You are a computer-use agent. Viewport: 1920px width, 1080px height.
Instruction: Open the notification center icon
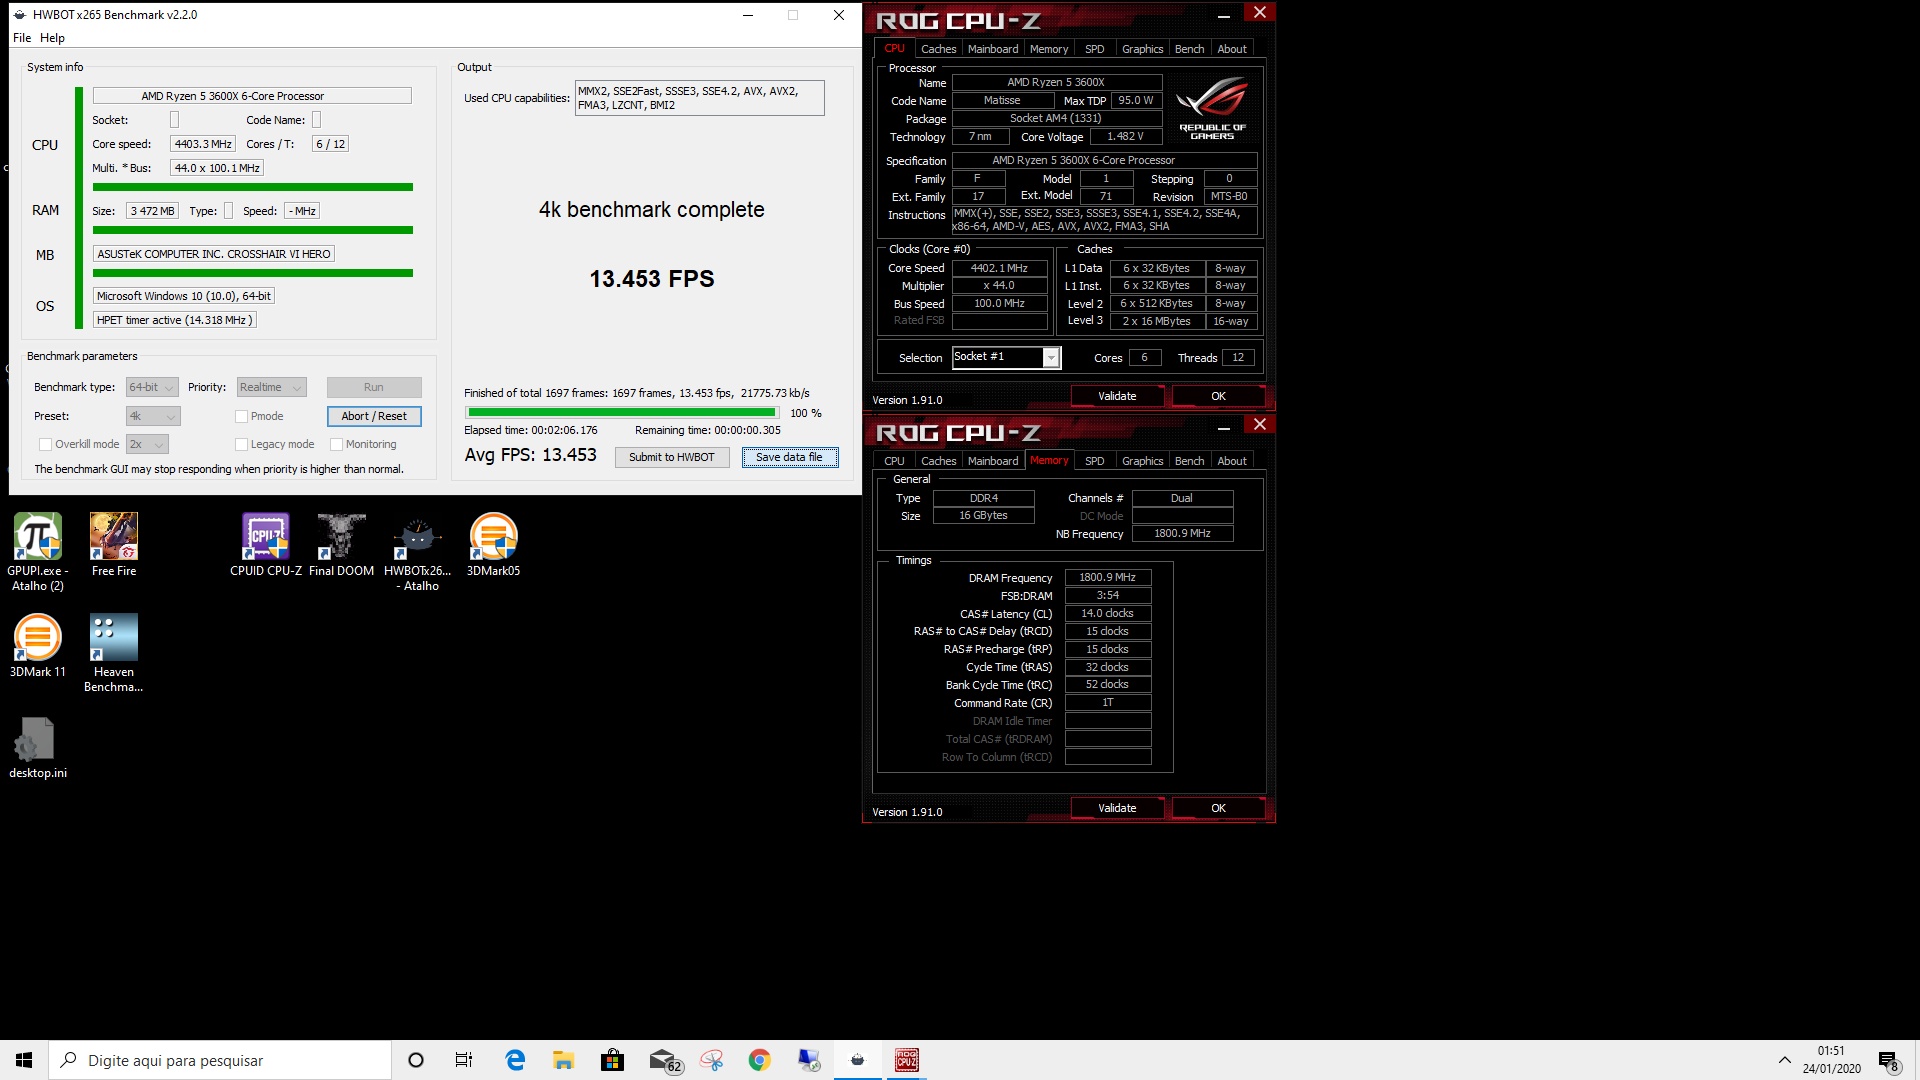coord(1888,1061)
